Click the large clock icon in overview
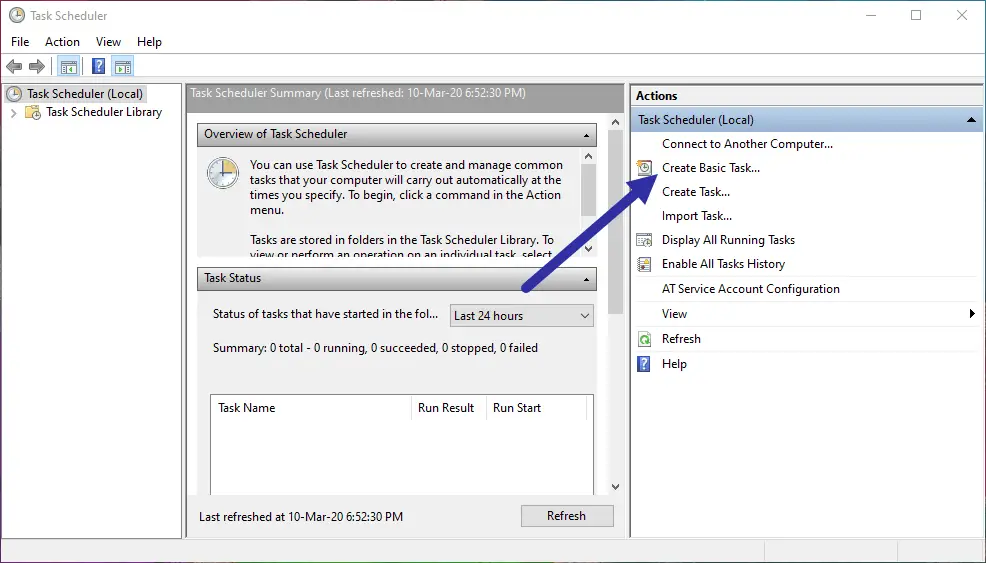This screenshot has height=563, width=986. pyautogui.click(x=223, y=172)
